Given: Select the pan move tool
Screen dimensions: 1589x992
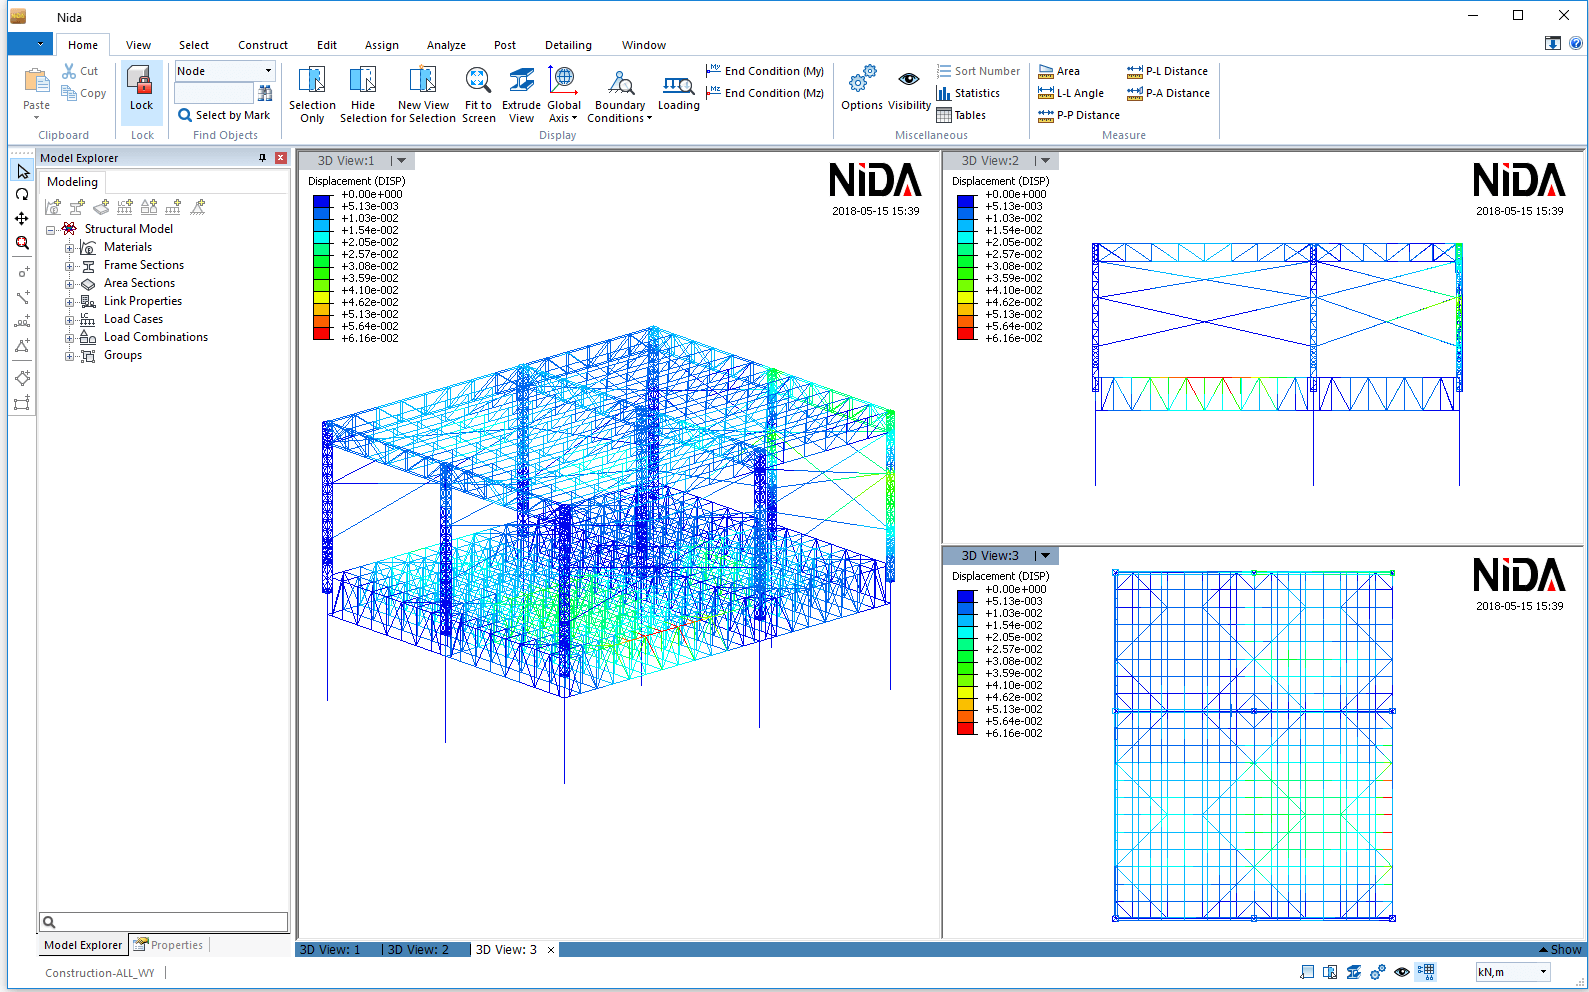Looking at the screenshot, I should (x=22, y=219).
